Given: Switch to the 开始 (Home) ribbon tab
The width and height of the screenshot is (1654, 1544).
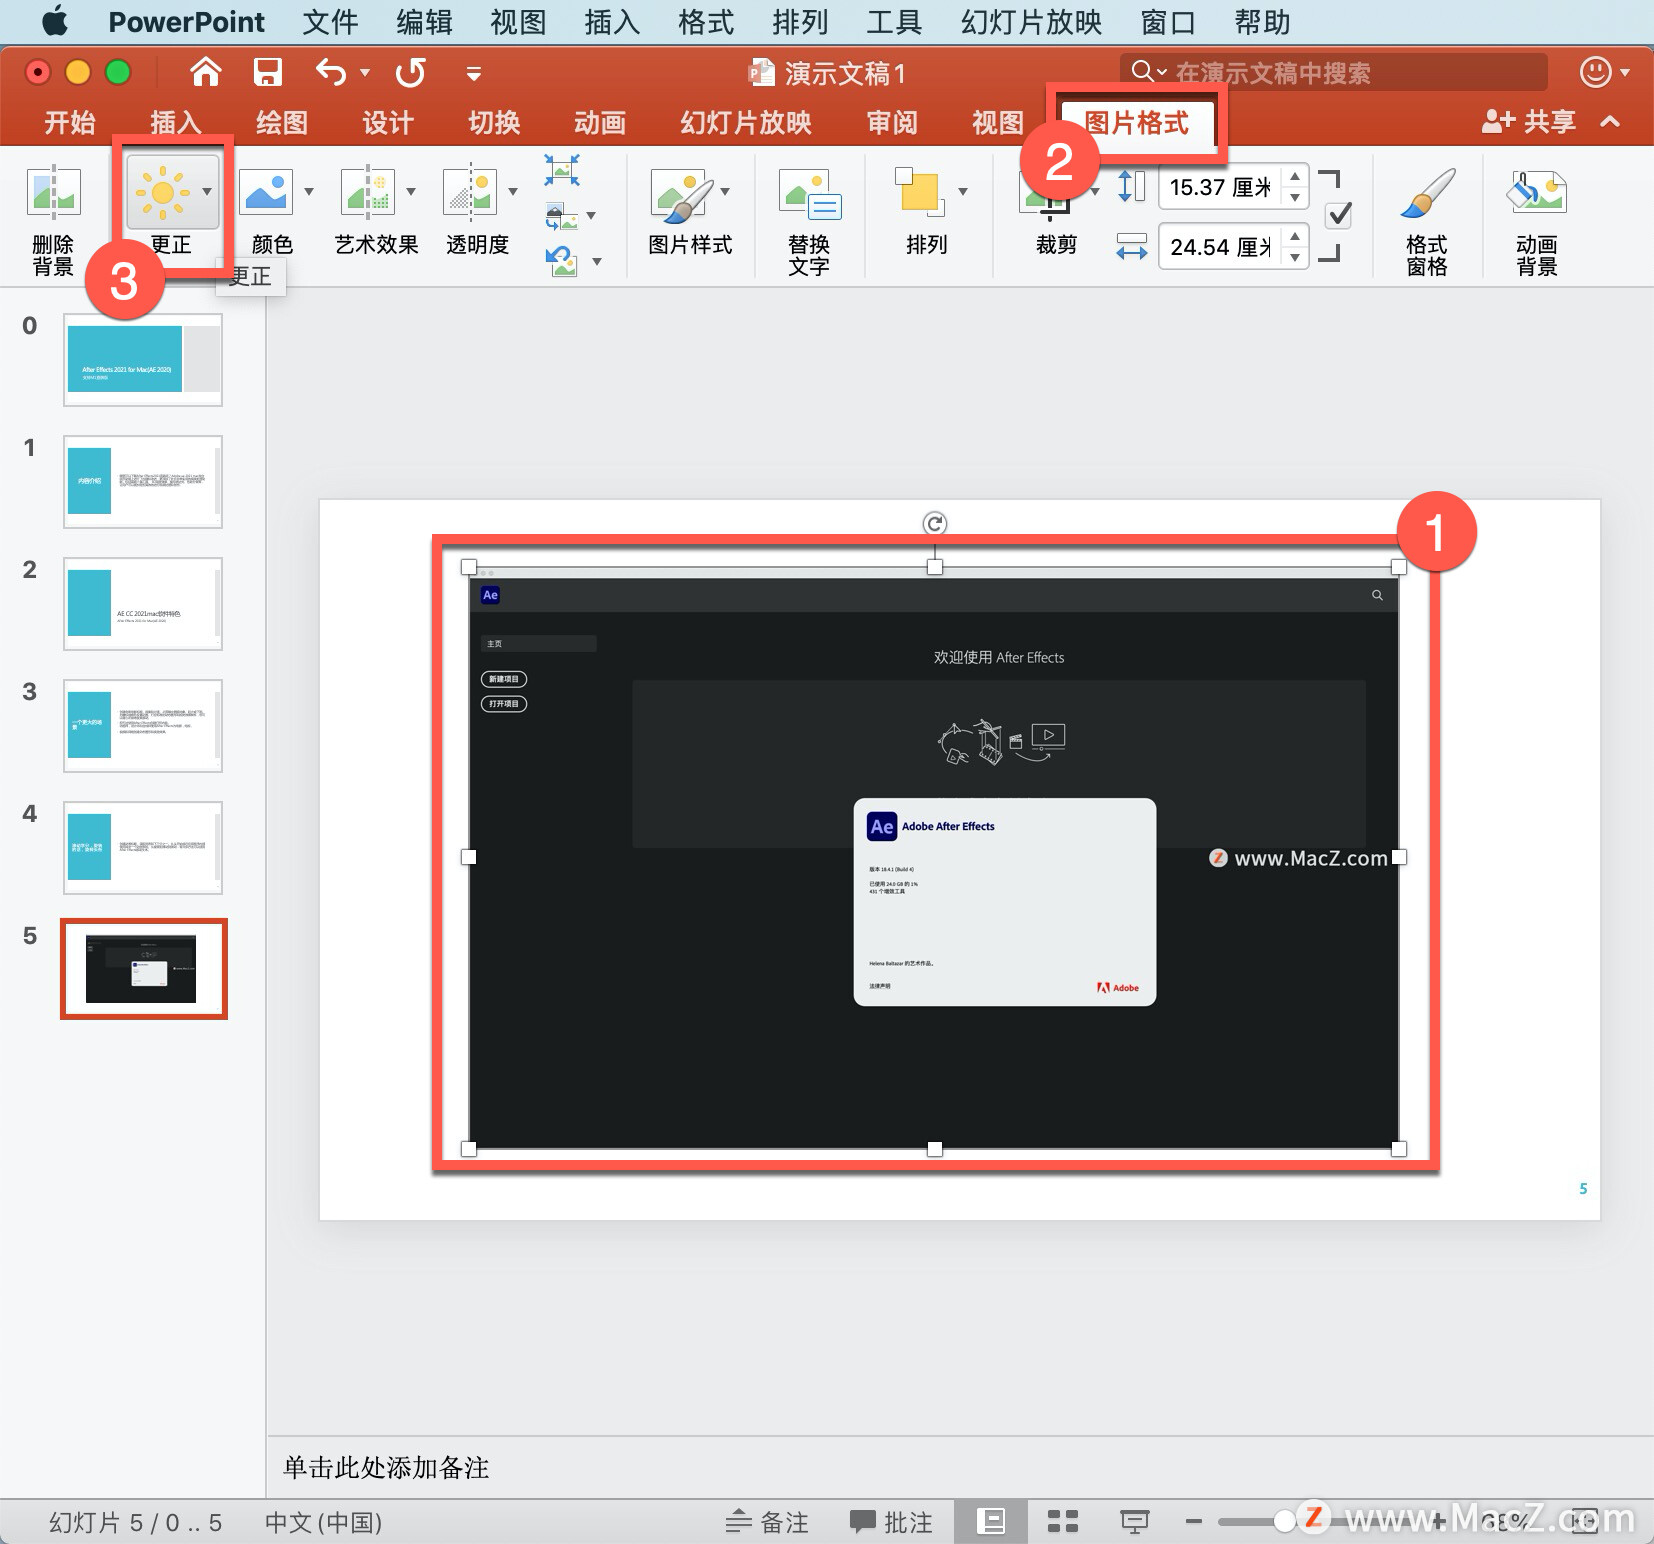Looking at the screenshot, I should pyautogui.click(x=70, y=122).
